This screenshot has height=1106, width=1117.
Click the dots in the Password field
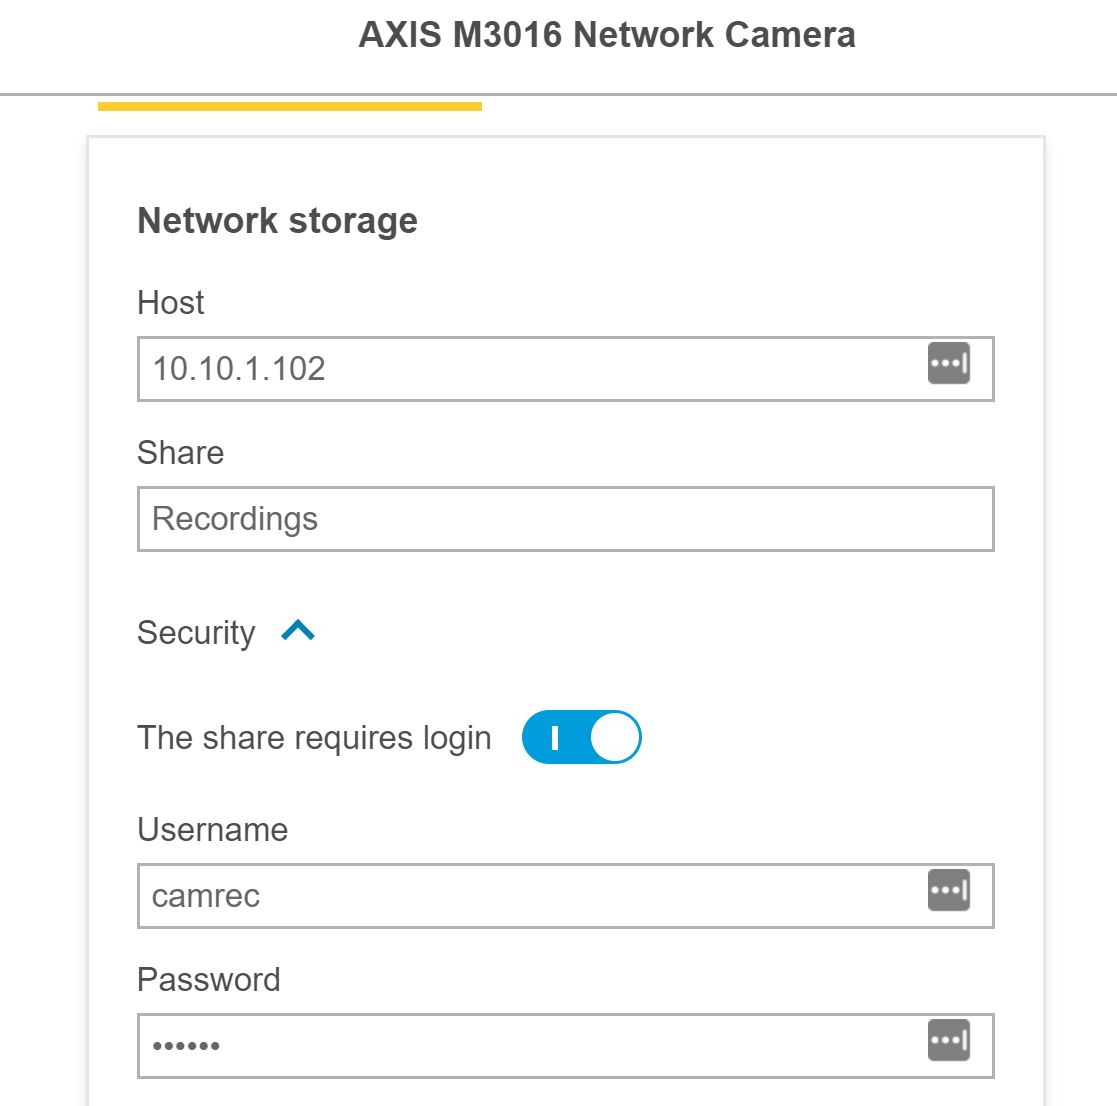click(x=186, y=1046)
